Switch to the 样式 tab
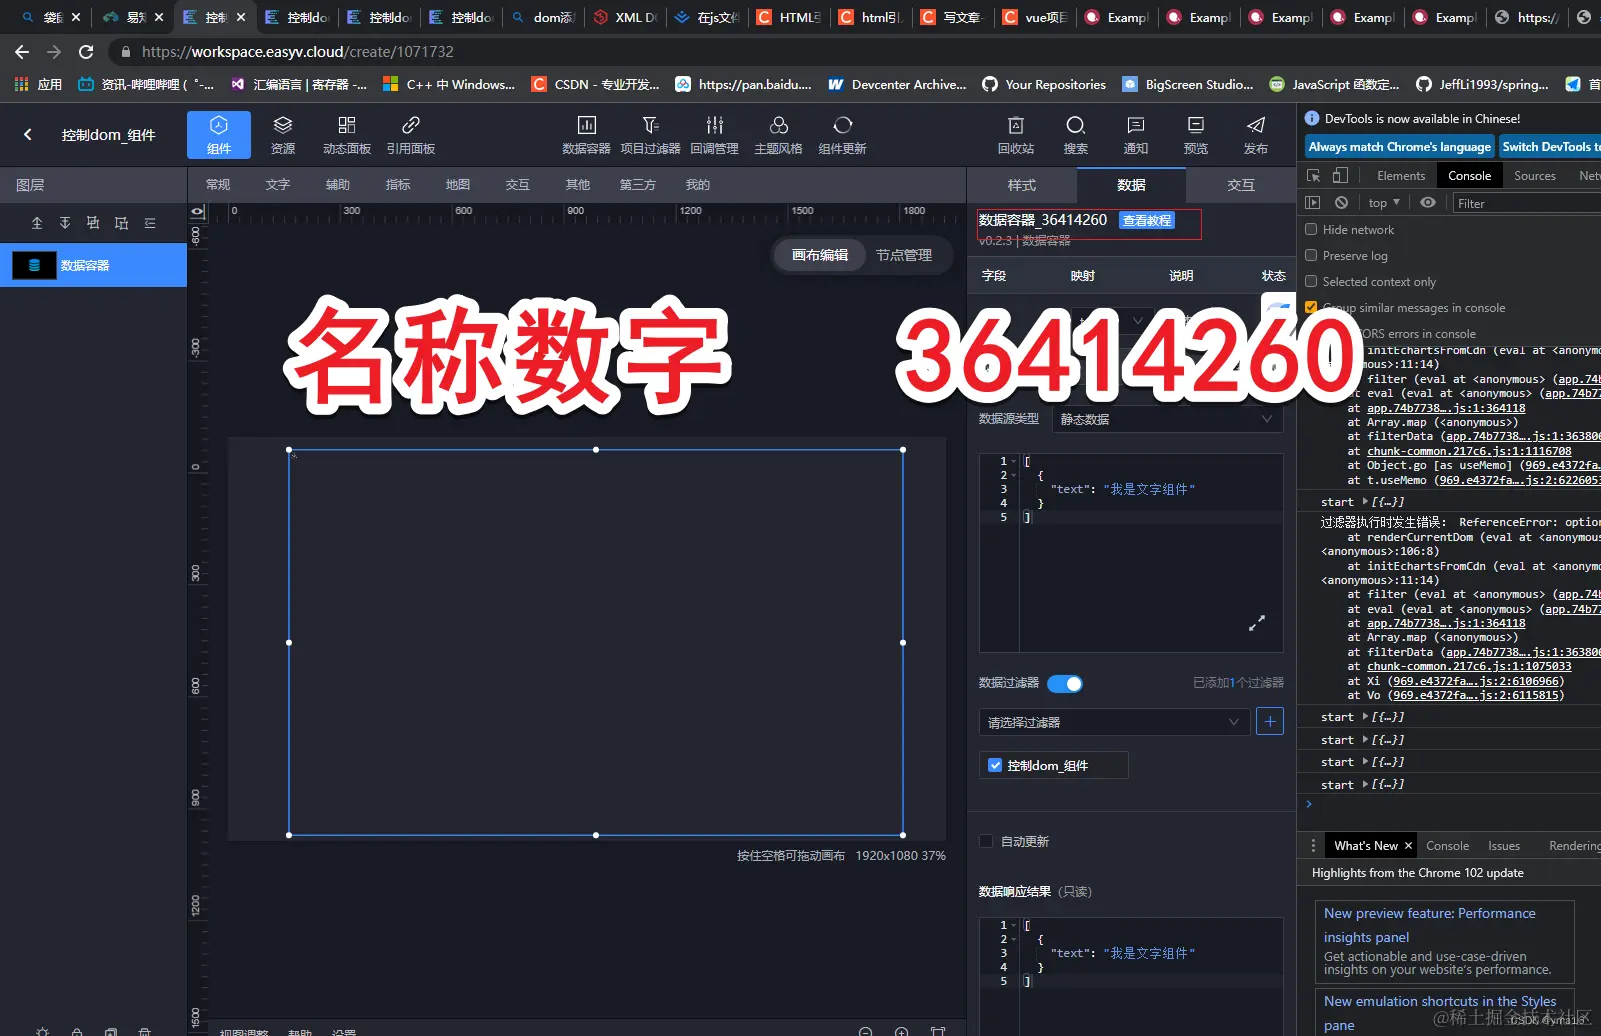The image size is (1601, 1036). point(1021,185)
